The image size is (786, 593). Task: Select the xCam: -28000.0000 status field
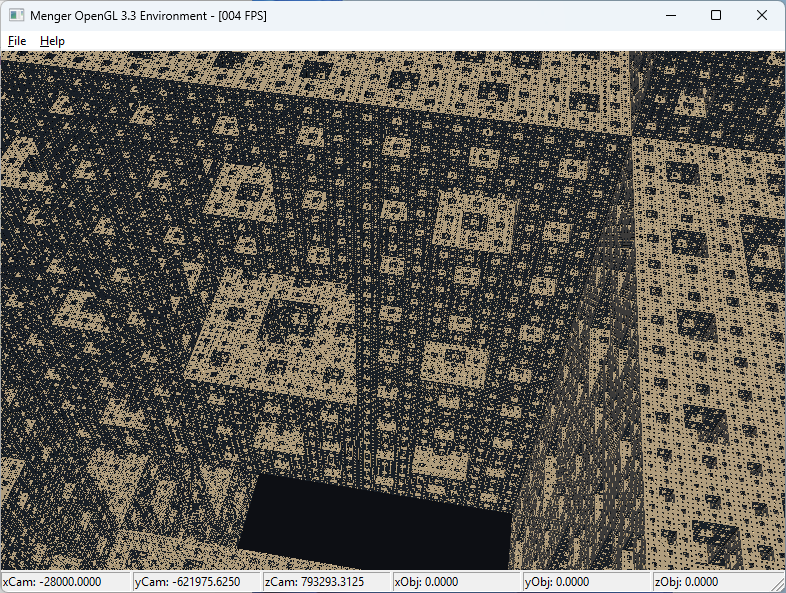click(65, 582)
